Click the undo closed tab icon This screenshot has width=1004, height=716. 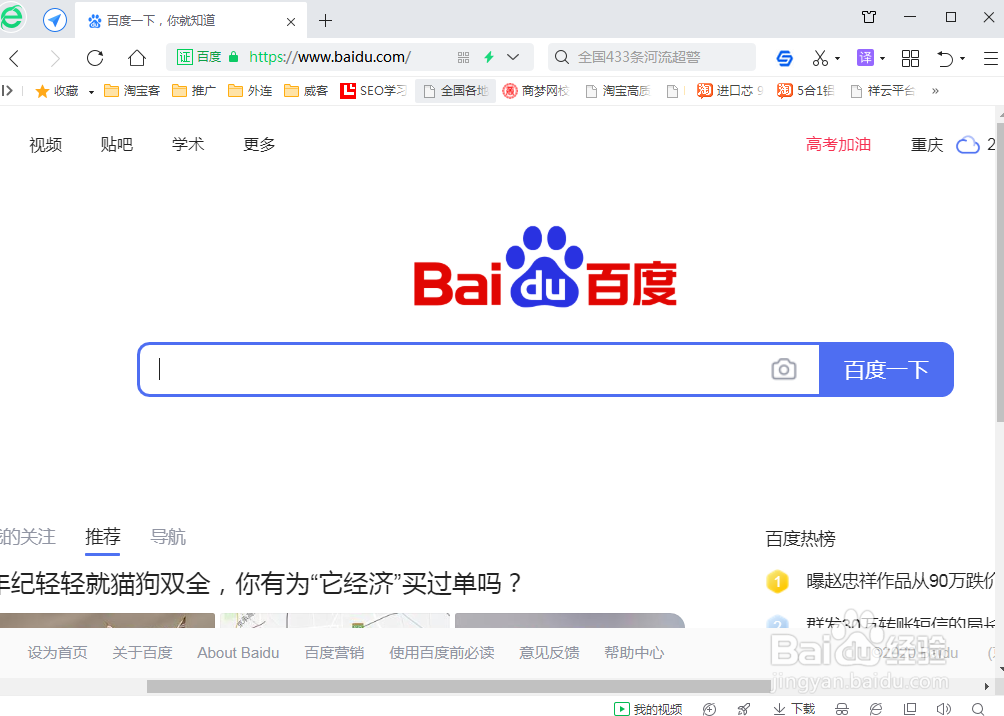[x=945, y=58]
